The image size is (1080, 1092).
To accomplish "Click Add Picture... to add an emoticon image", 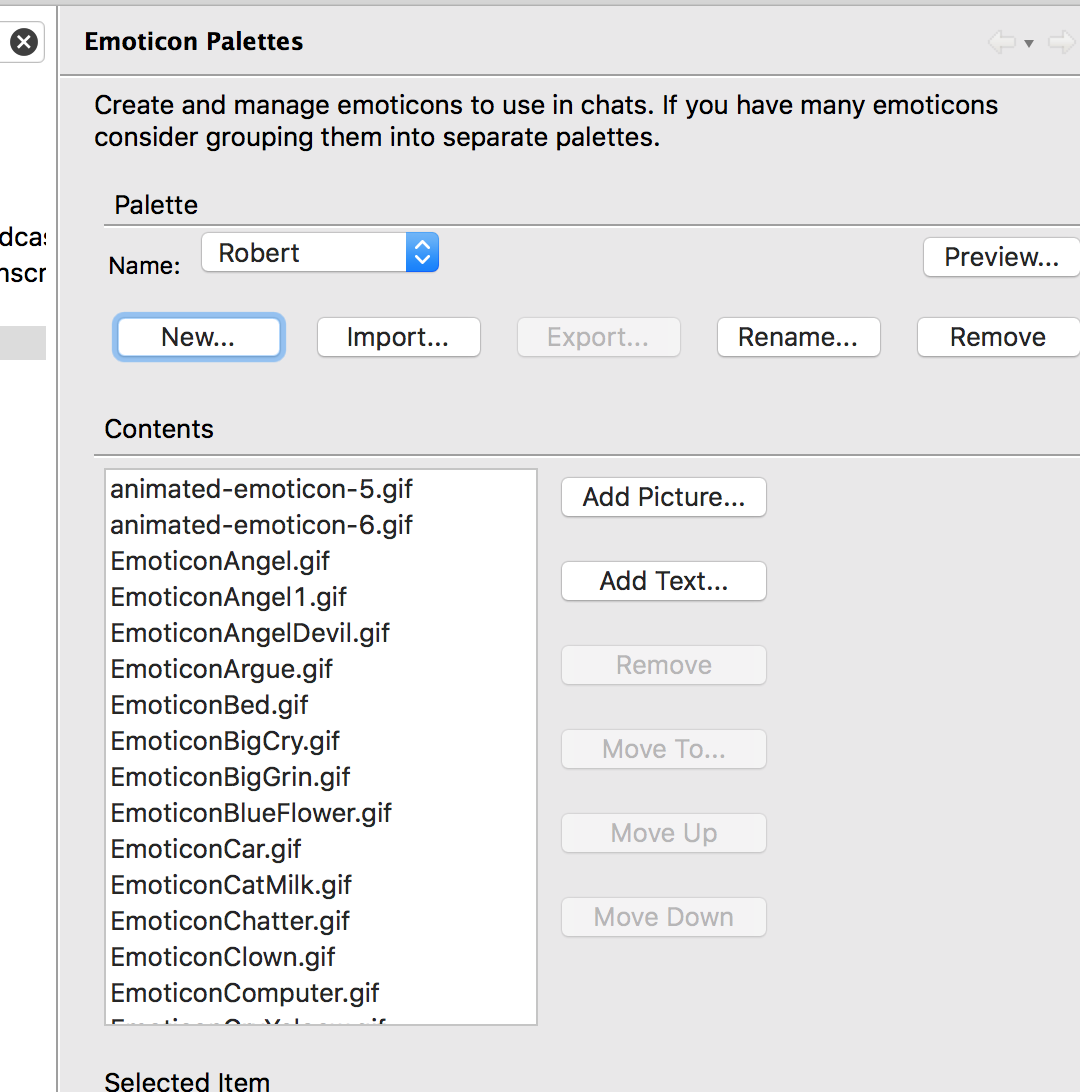I will pyautogui.click(x=663, y=497).
